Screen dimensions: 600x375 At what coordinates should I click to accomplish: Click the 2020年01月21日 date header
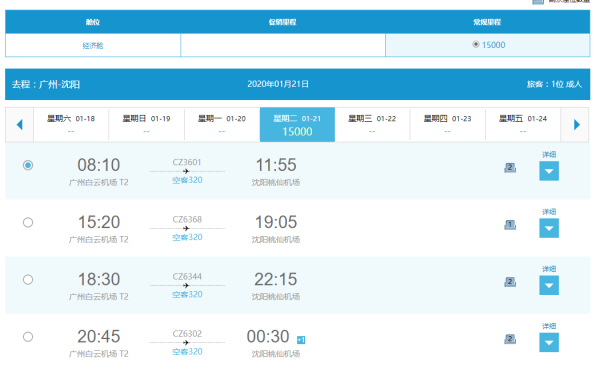pyautogui.click(x=278, y=84)
